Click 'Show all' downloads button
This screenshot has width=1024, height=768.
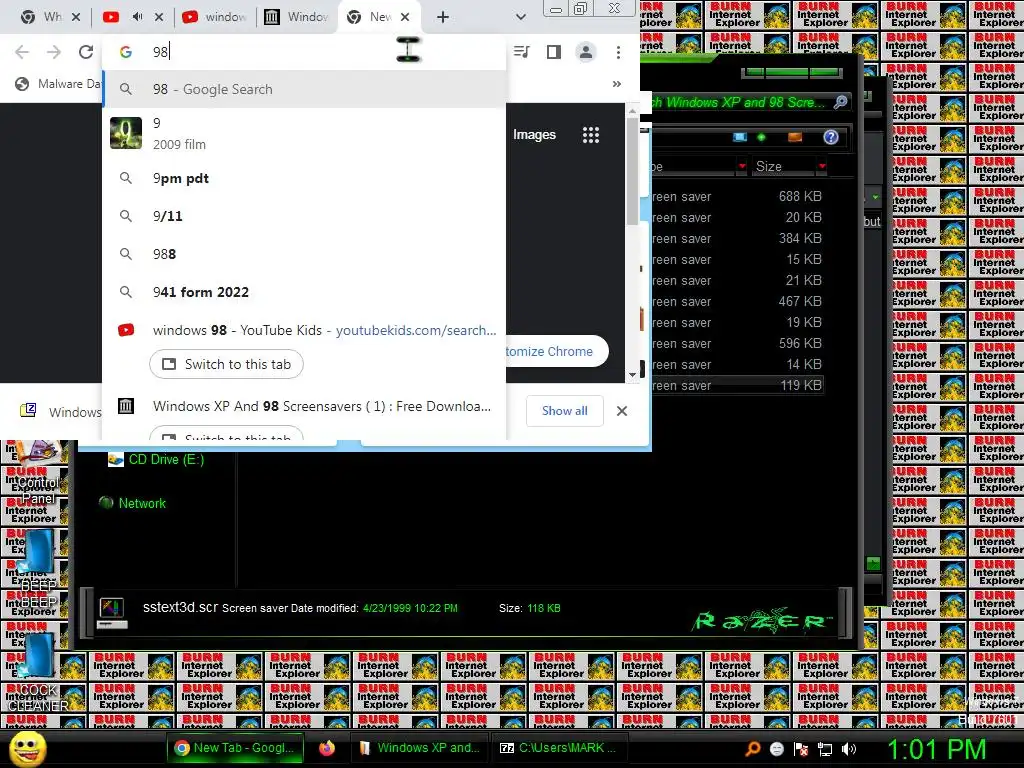click(x=565, y=411)
